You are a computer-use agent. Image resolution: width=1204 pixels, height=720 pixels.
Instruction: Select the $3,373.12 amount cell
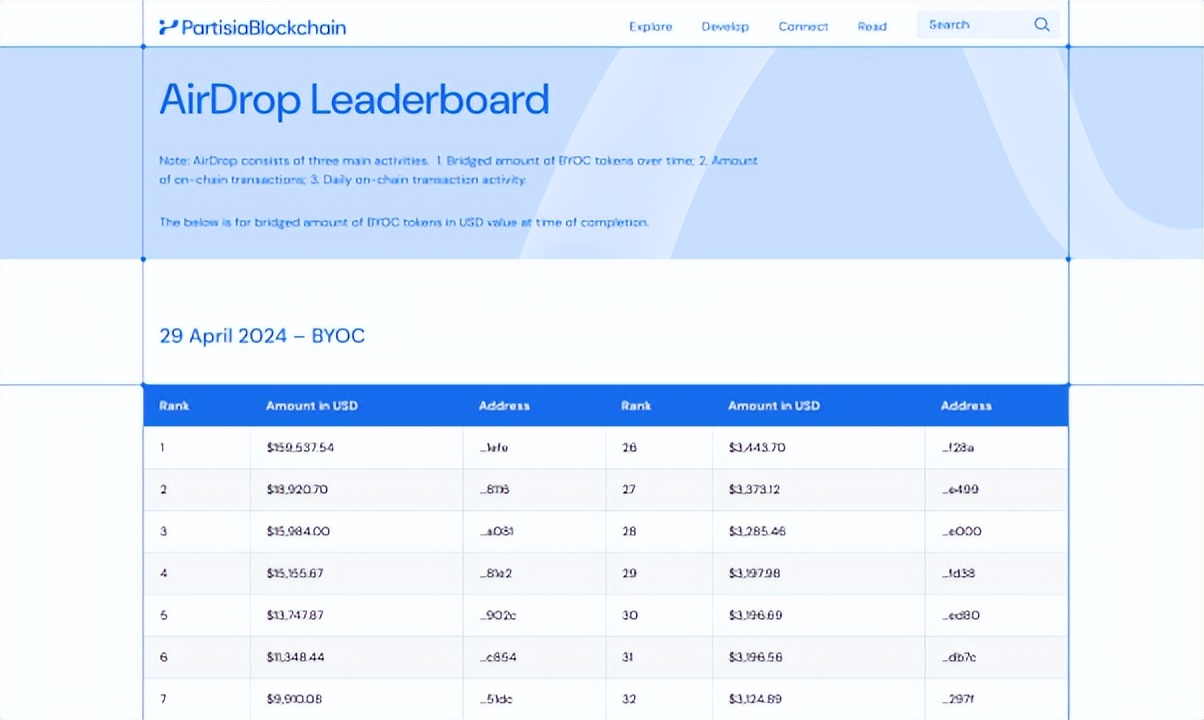click(x=819, y=490)
